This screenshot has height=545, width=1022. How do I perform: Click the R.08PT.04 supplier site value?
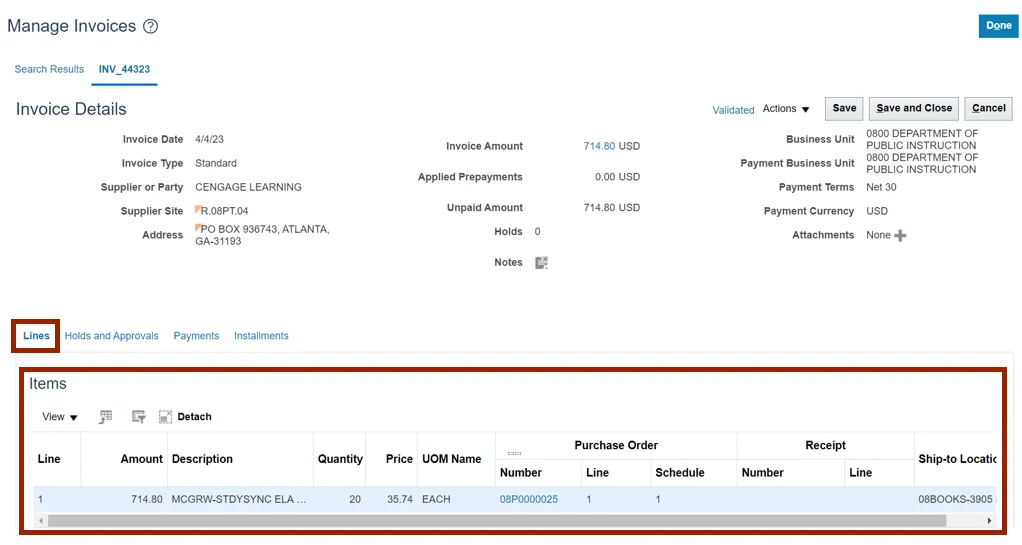(x=224, y=211)
